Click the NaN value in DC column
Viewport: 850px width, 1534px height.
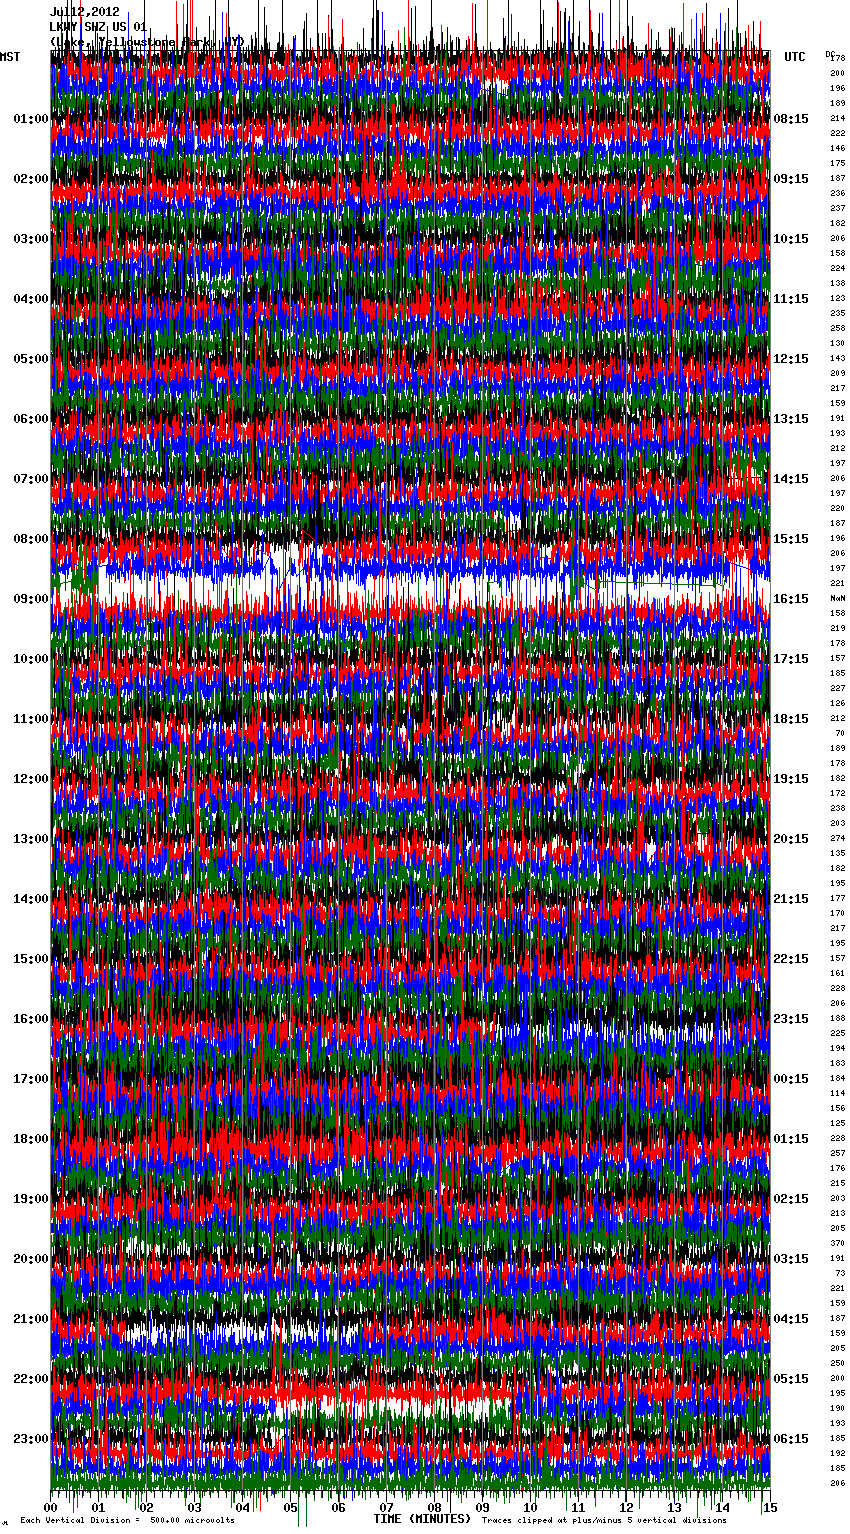837,598
